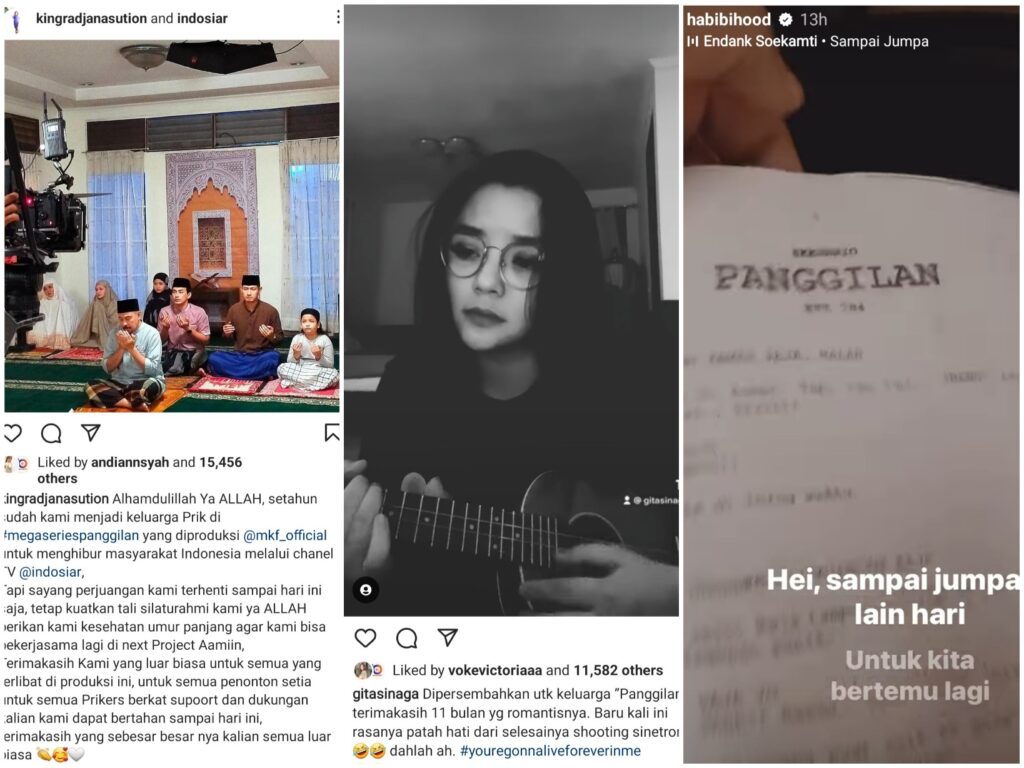Open kingradjanasution profile from post header

click(91, 18)
